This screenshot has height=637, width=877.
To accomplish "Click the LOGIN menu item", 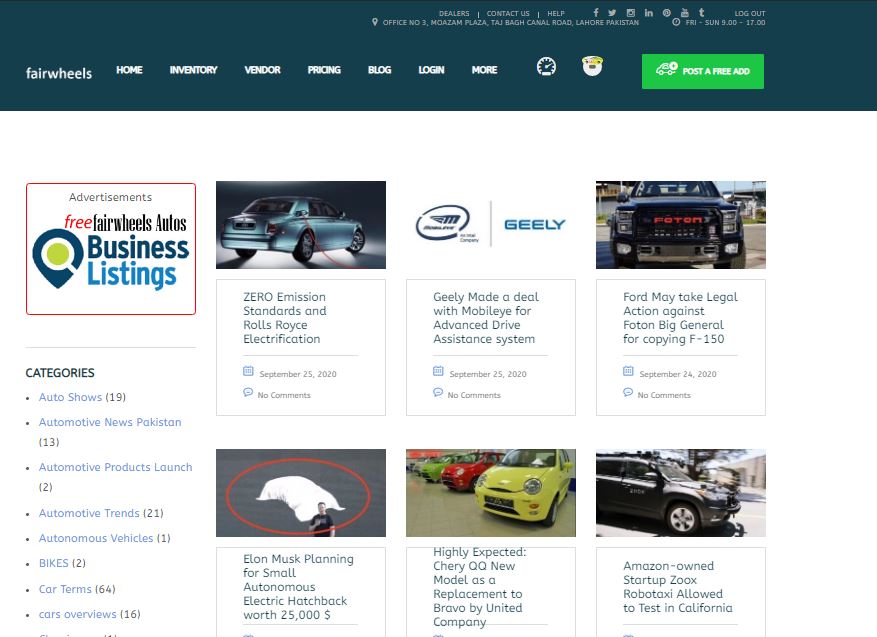I will click(x=431, y=70).
